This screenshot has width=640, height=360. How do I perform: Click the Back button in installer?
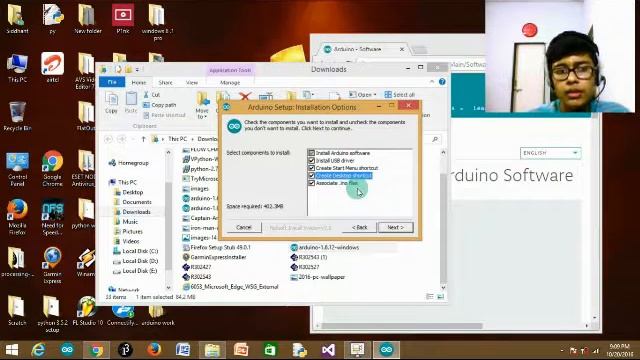click(360, 227)
